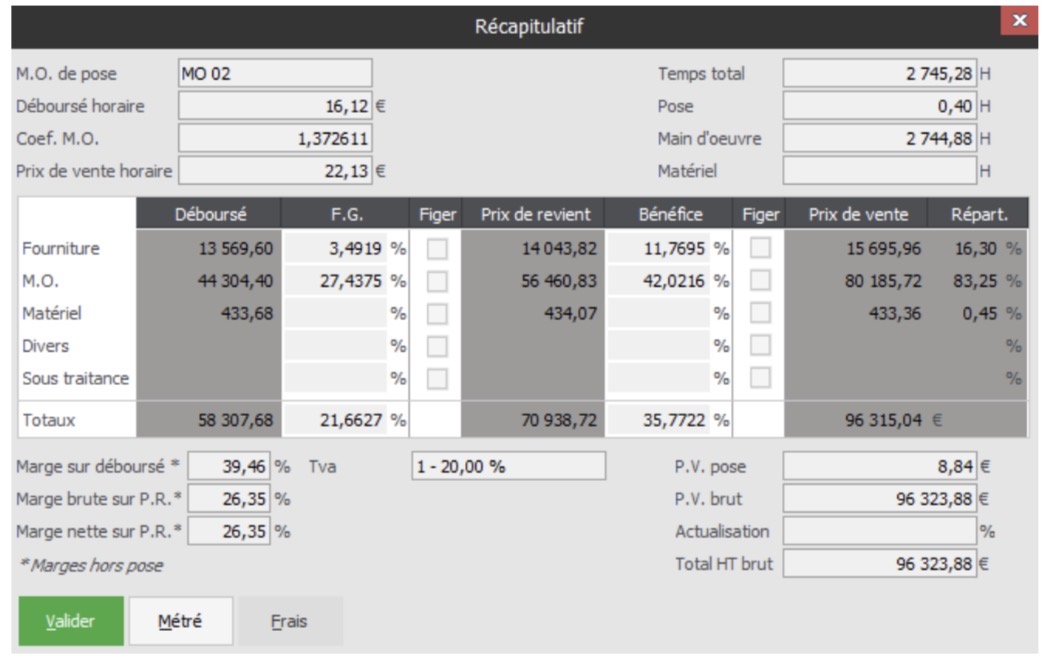Click Marge sur déboursé field 39,46

point(229,466)
